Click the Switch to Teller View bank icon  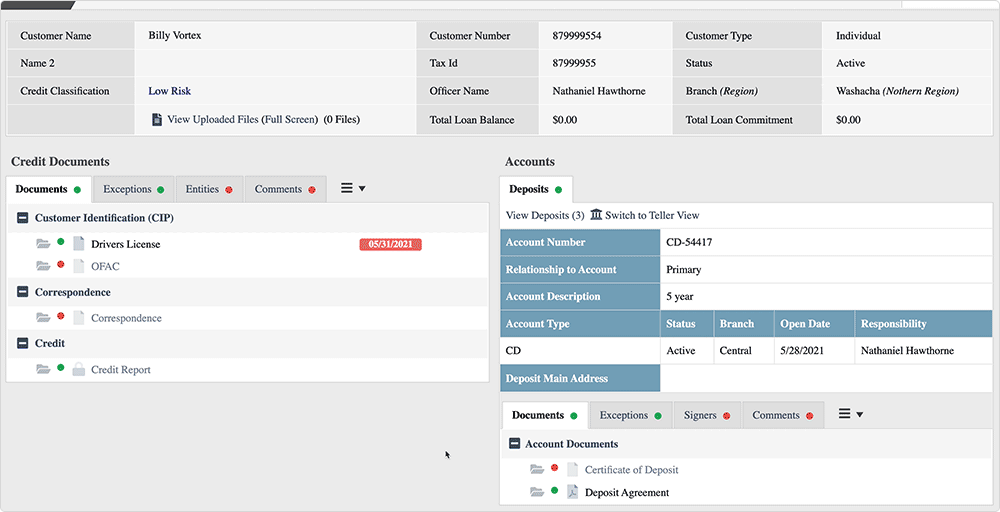point(597,215)
